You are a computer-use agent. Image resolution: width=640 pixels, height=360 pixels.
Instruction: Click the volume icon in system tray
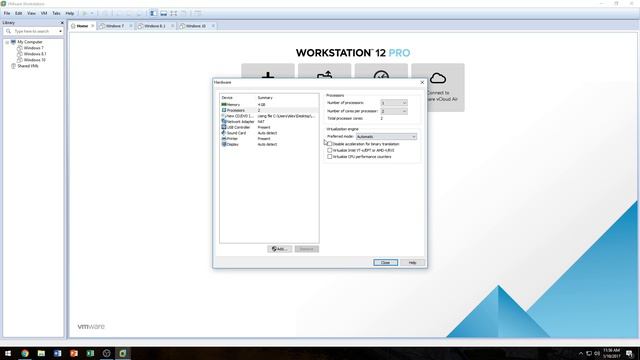pos(597,353)
